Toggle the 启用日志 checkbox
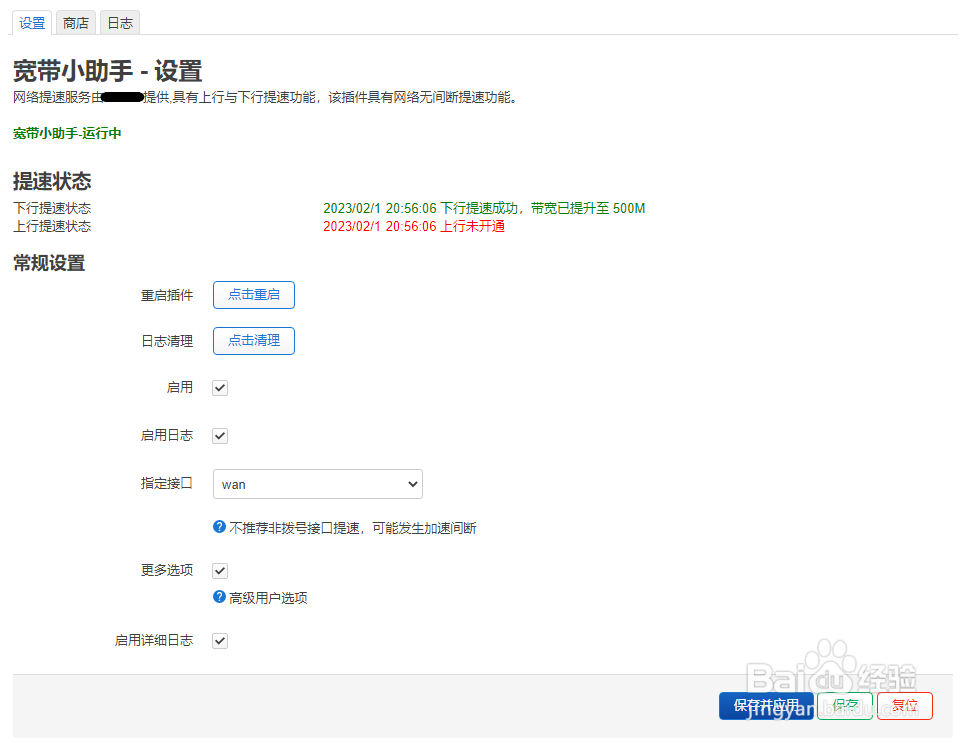 (x=220, y=436)
